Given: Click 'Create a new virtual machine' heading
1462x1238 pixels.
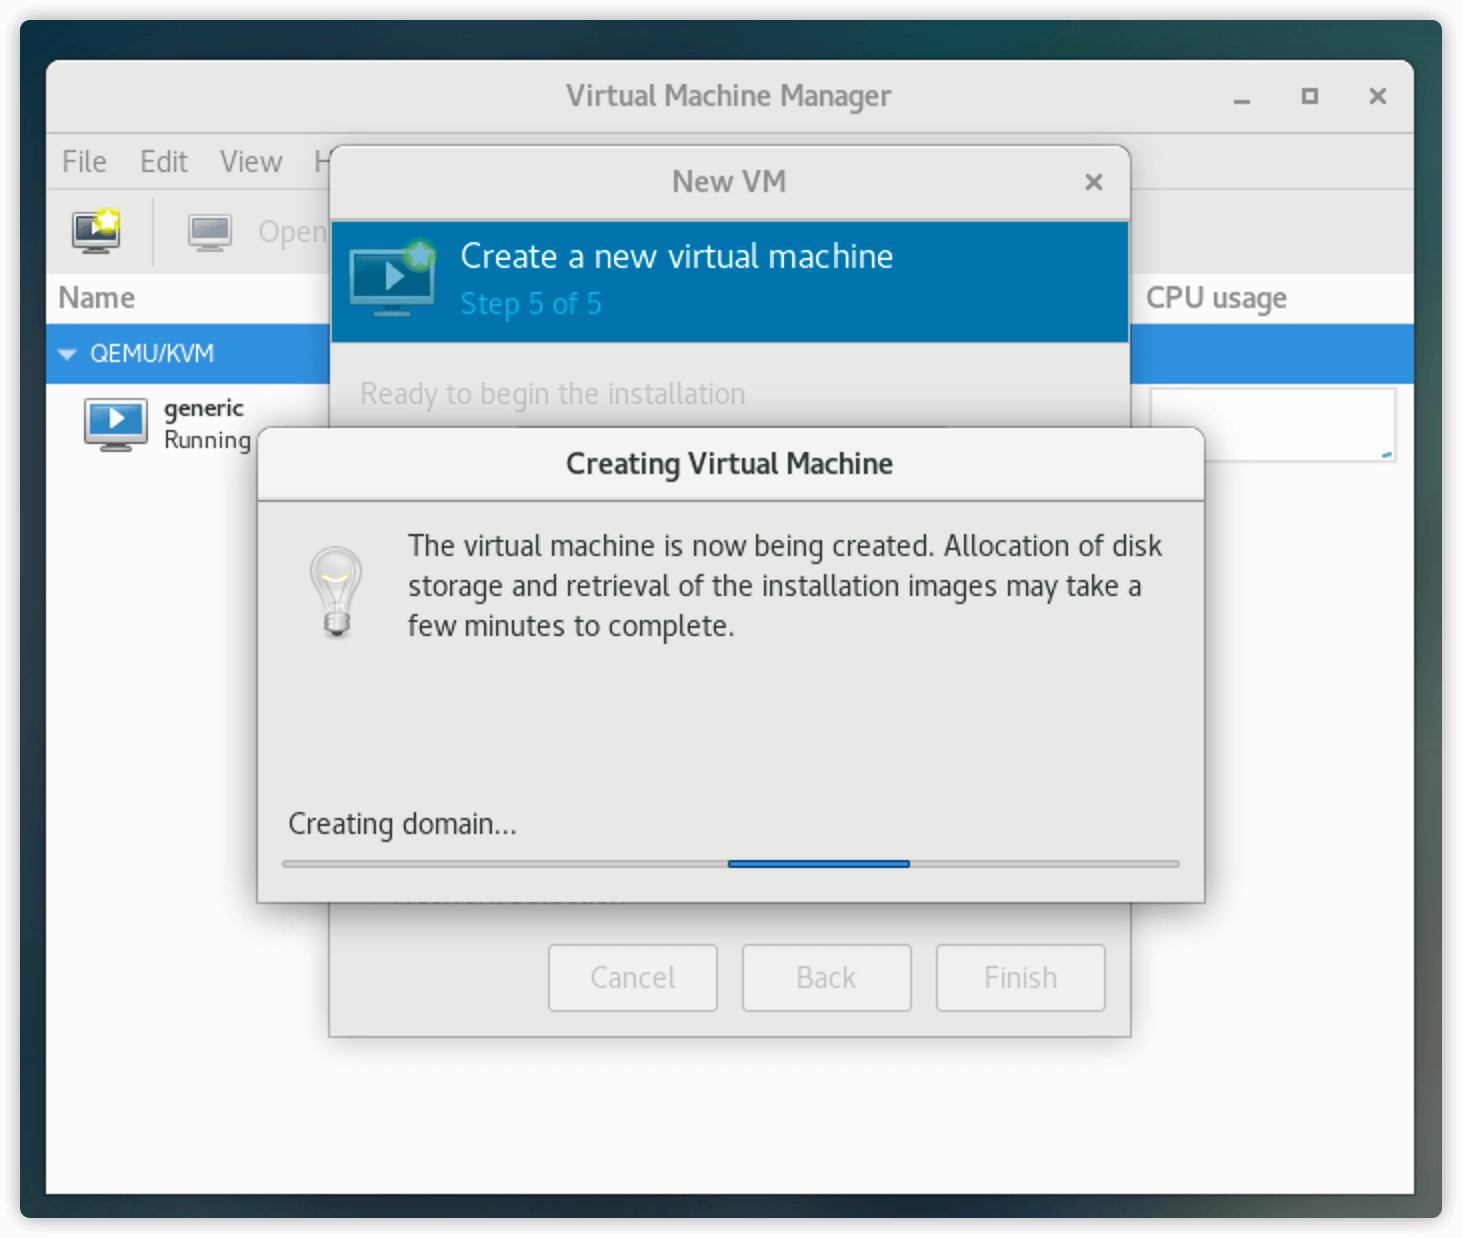Looking at the screenshot, I should (x=677, y=257).
